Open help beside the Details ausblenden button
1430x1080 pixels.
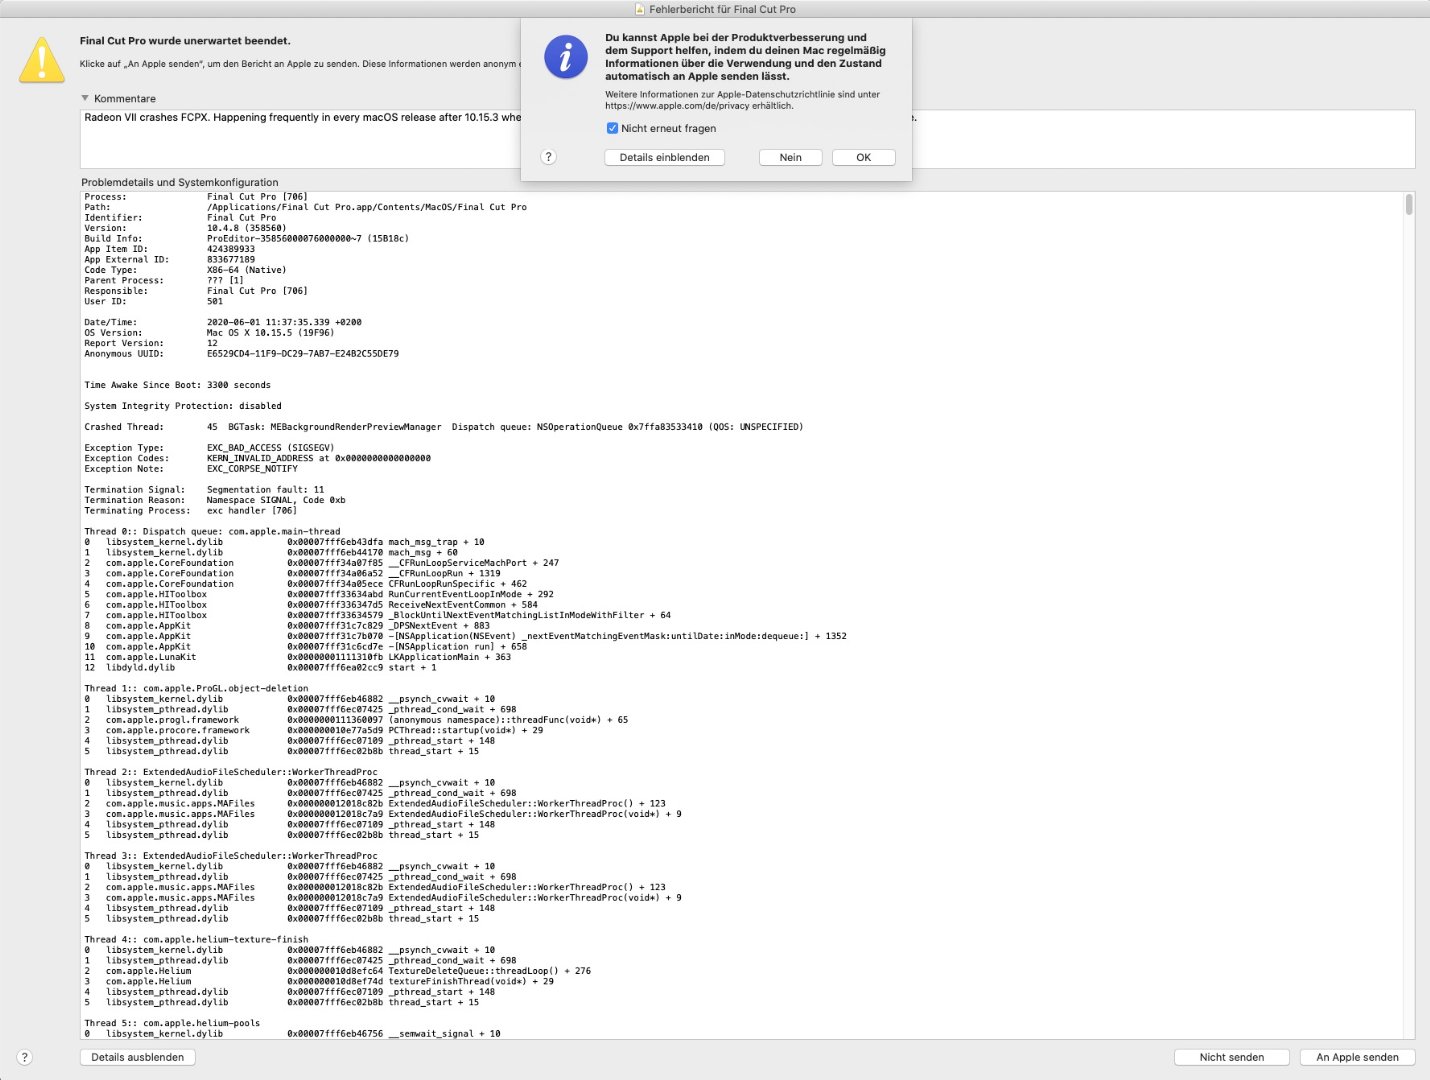25,1057
